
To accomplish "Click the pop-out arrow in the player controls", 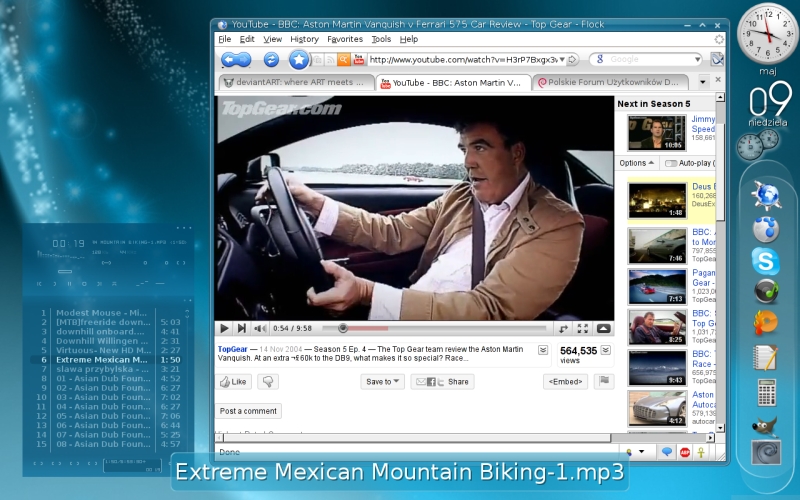I will (563, 328).
